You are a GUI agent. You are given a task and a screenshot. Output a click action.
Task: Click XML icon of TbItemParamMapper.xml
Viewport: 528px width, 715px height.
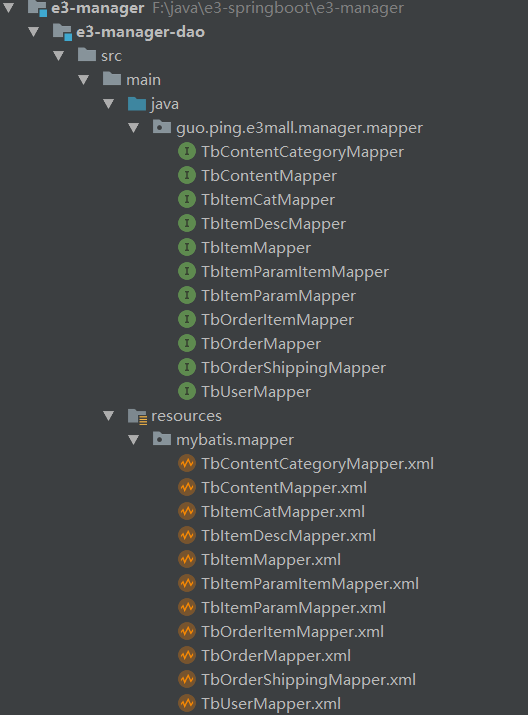pos(187,607)
